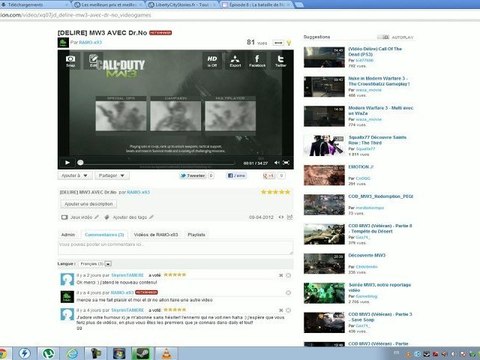Click the comment text input field
Screen dimensions: 480x360
[175, 248]
